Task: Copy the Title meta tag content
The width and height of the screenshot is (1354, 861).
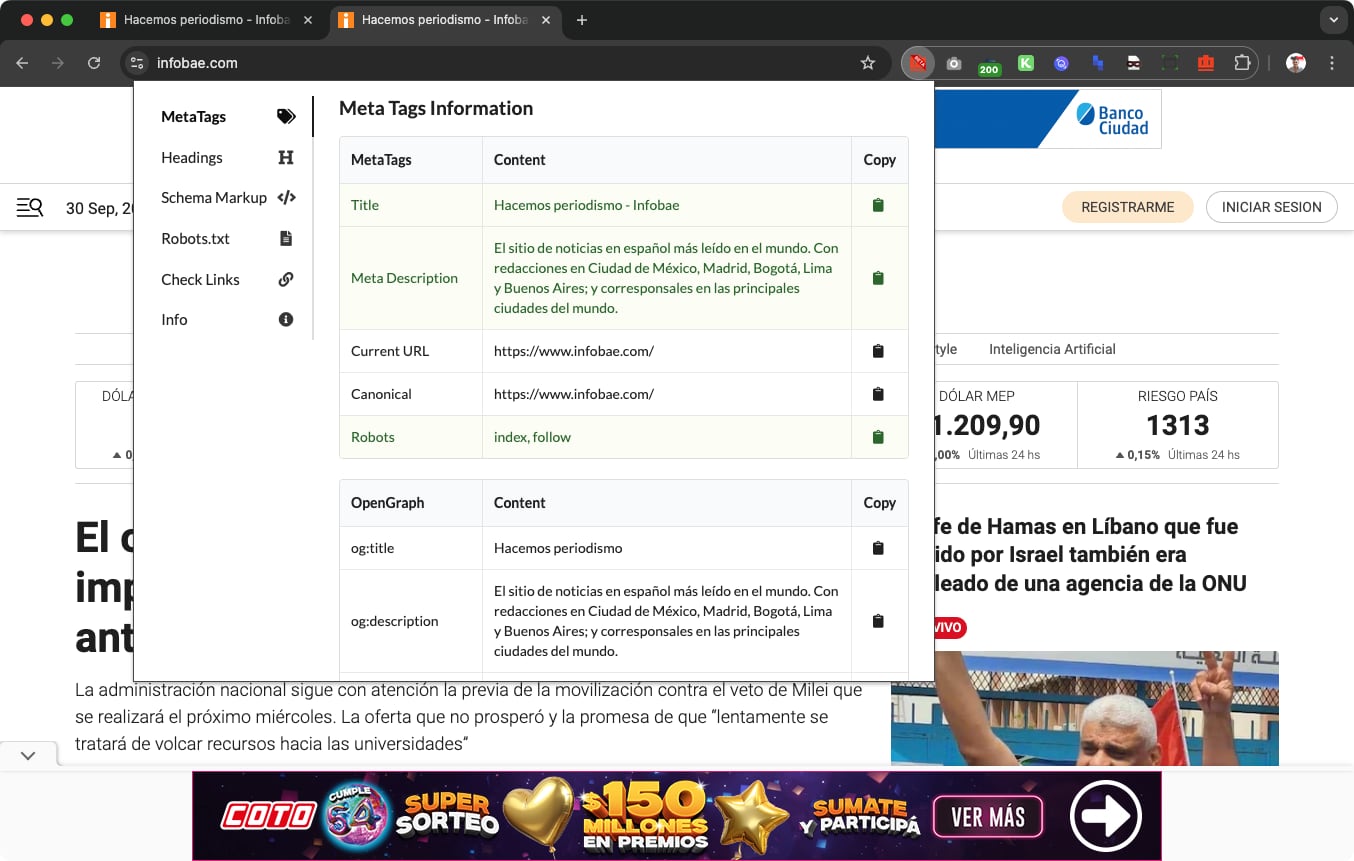Action: 878,205
